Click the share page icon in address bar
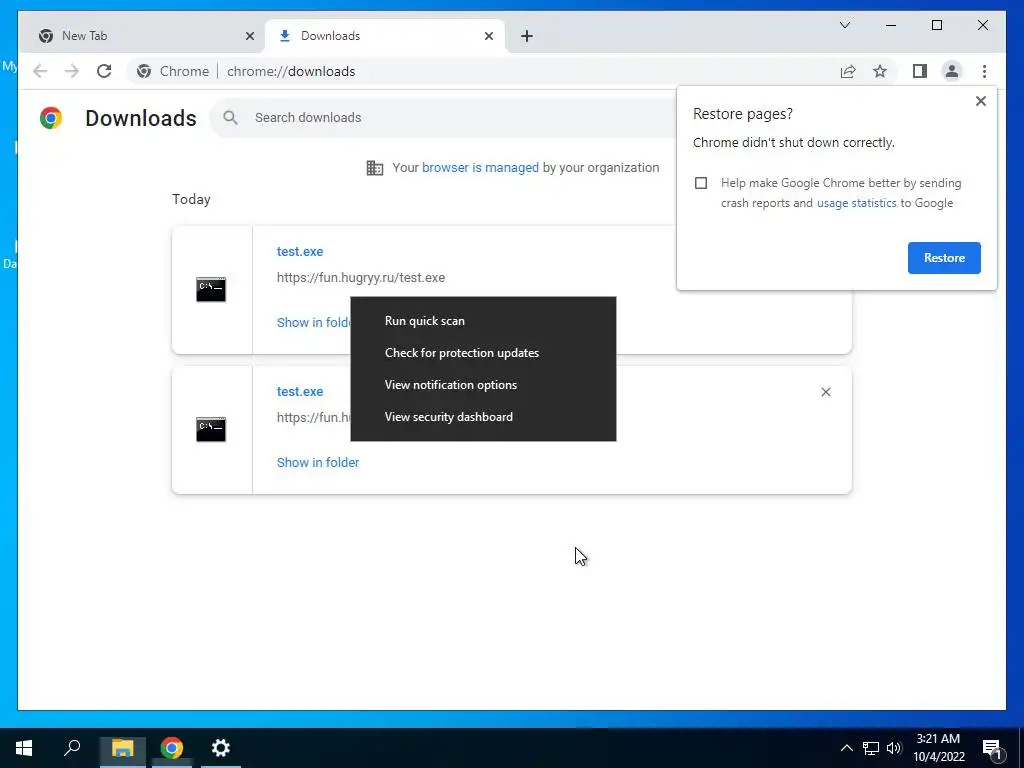This screenshot has width=1024, height=768. click(x=848, y=71)
